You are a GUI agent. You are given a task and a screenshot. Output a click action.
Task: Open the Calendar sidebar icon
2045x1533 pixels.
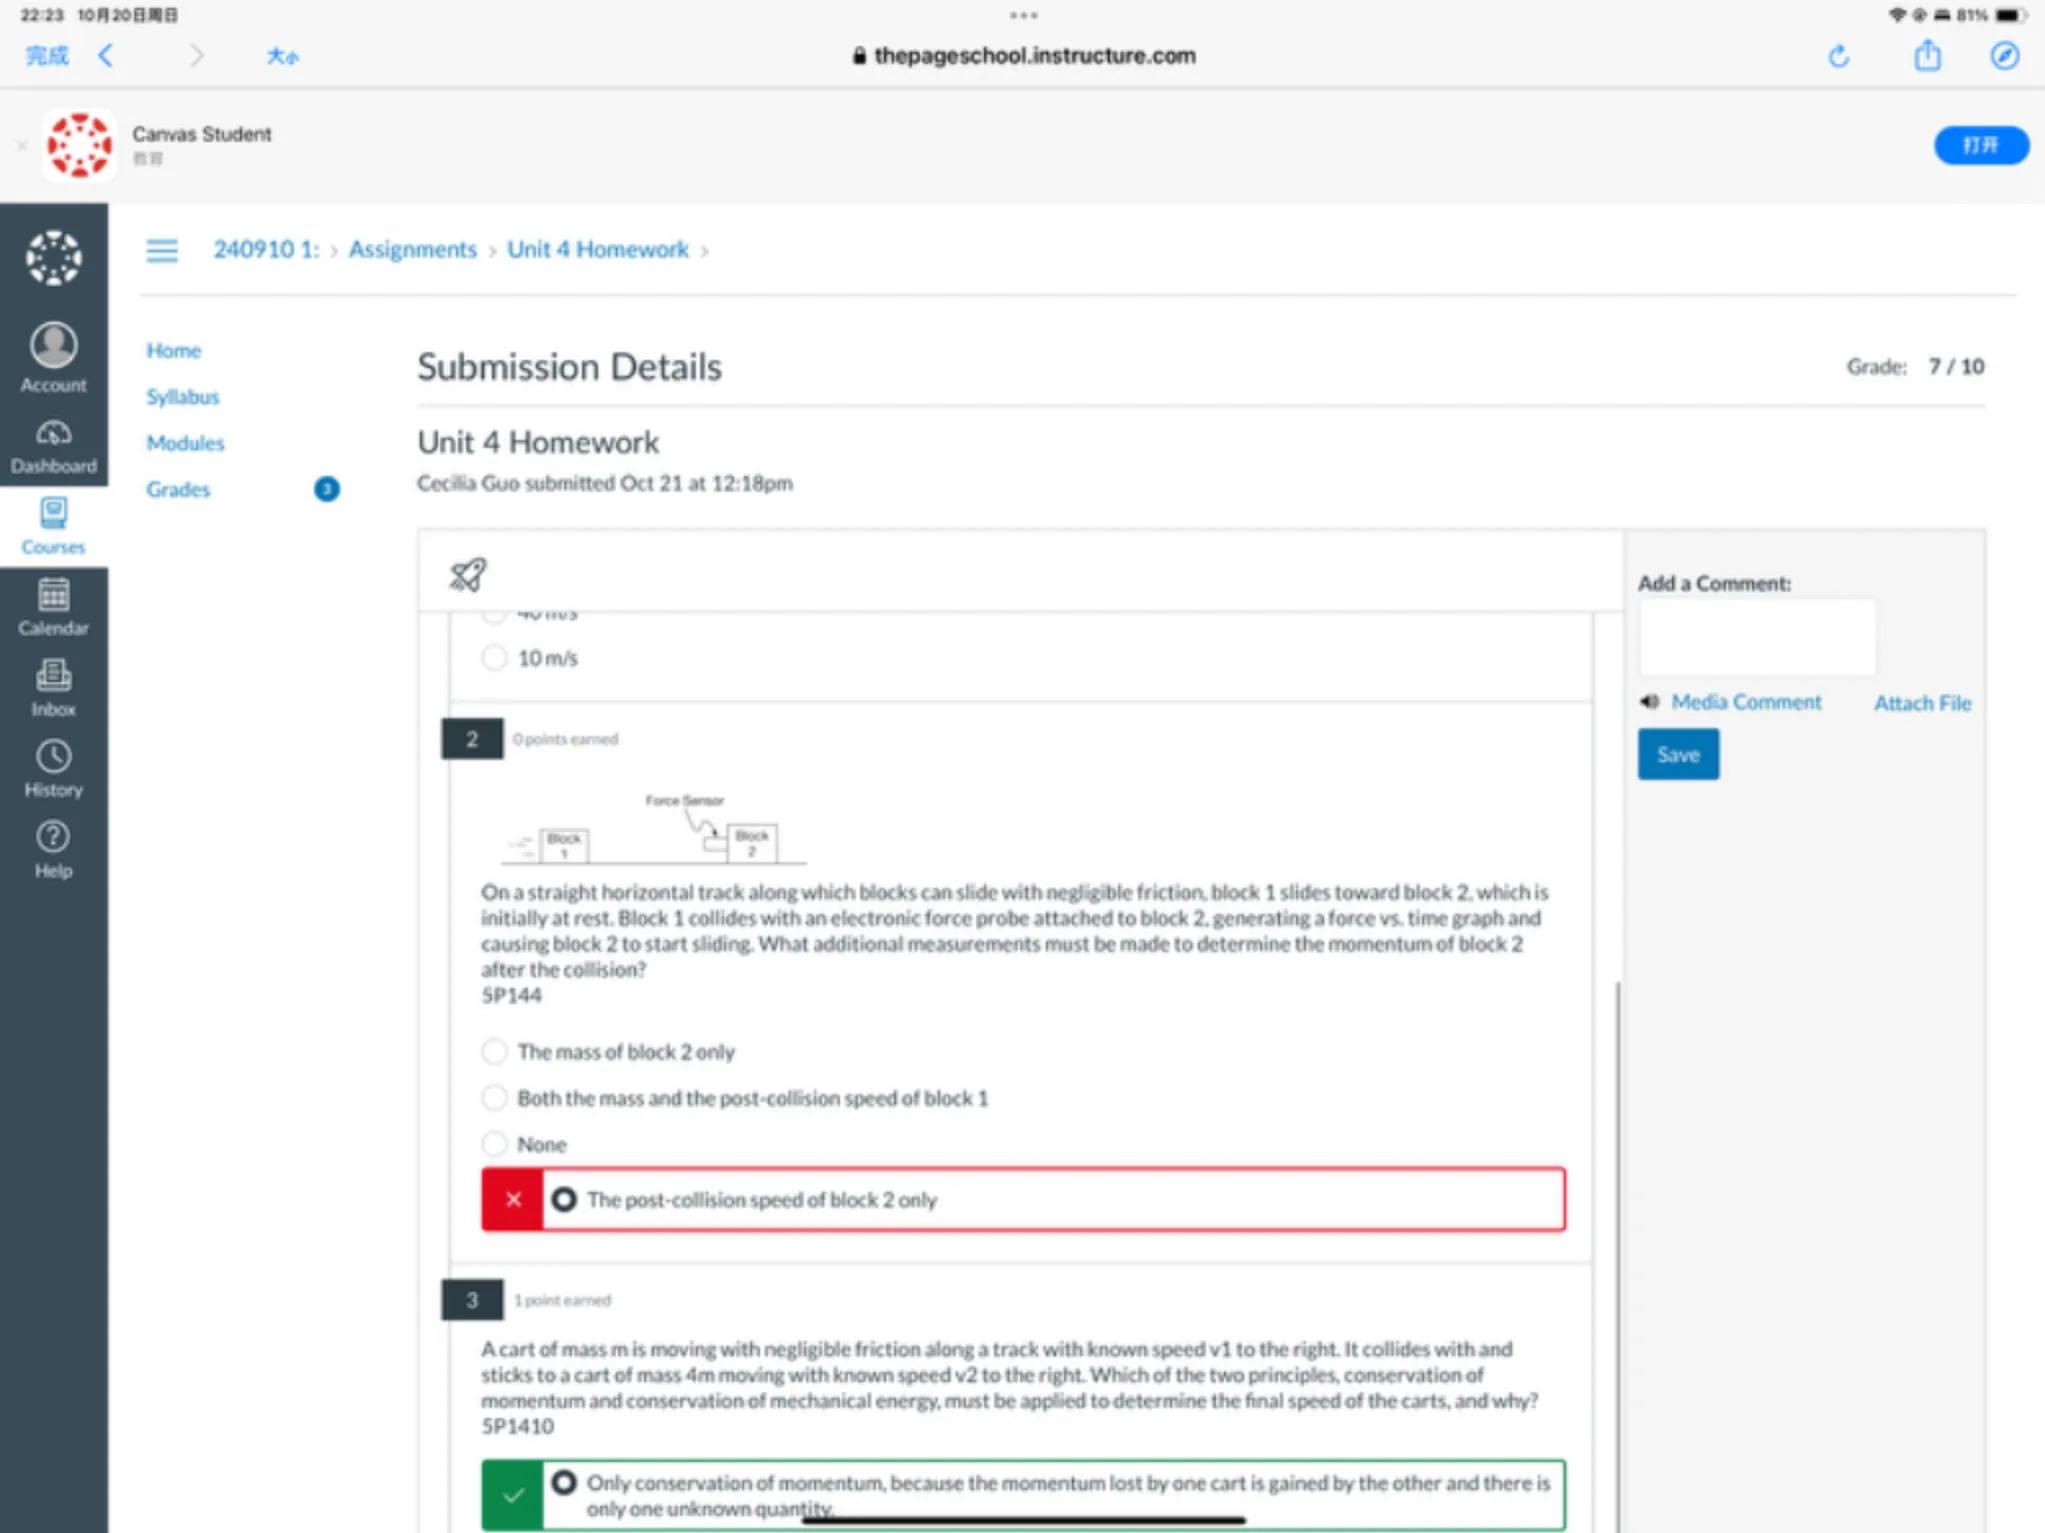point(53,606)
